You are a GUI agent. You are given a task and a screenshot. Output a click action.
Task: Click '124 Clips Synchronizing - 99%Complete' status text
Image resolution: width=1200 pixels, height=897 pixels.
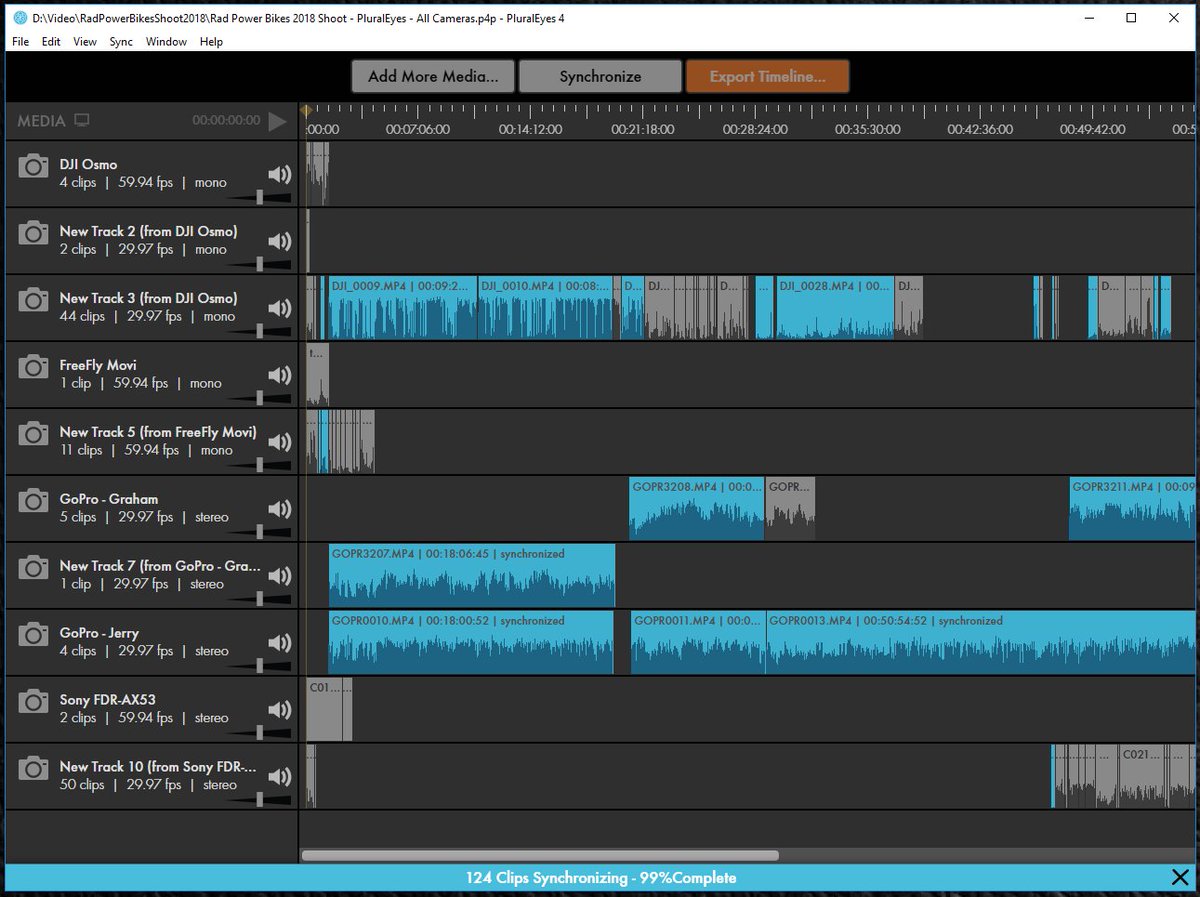tap(600, 878)
